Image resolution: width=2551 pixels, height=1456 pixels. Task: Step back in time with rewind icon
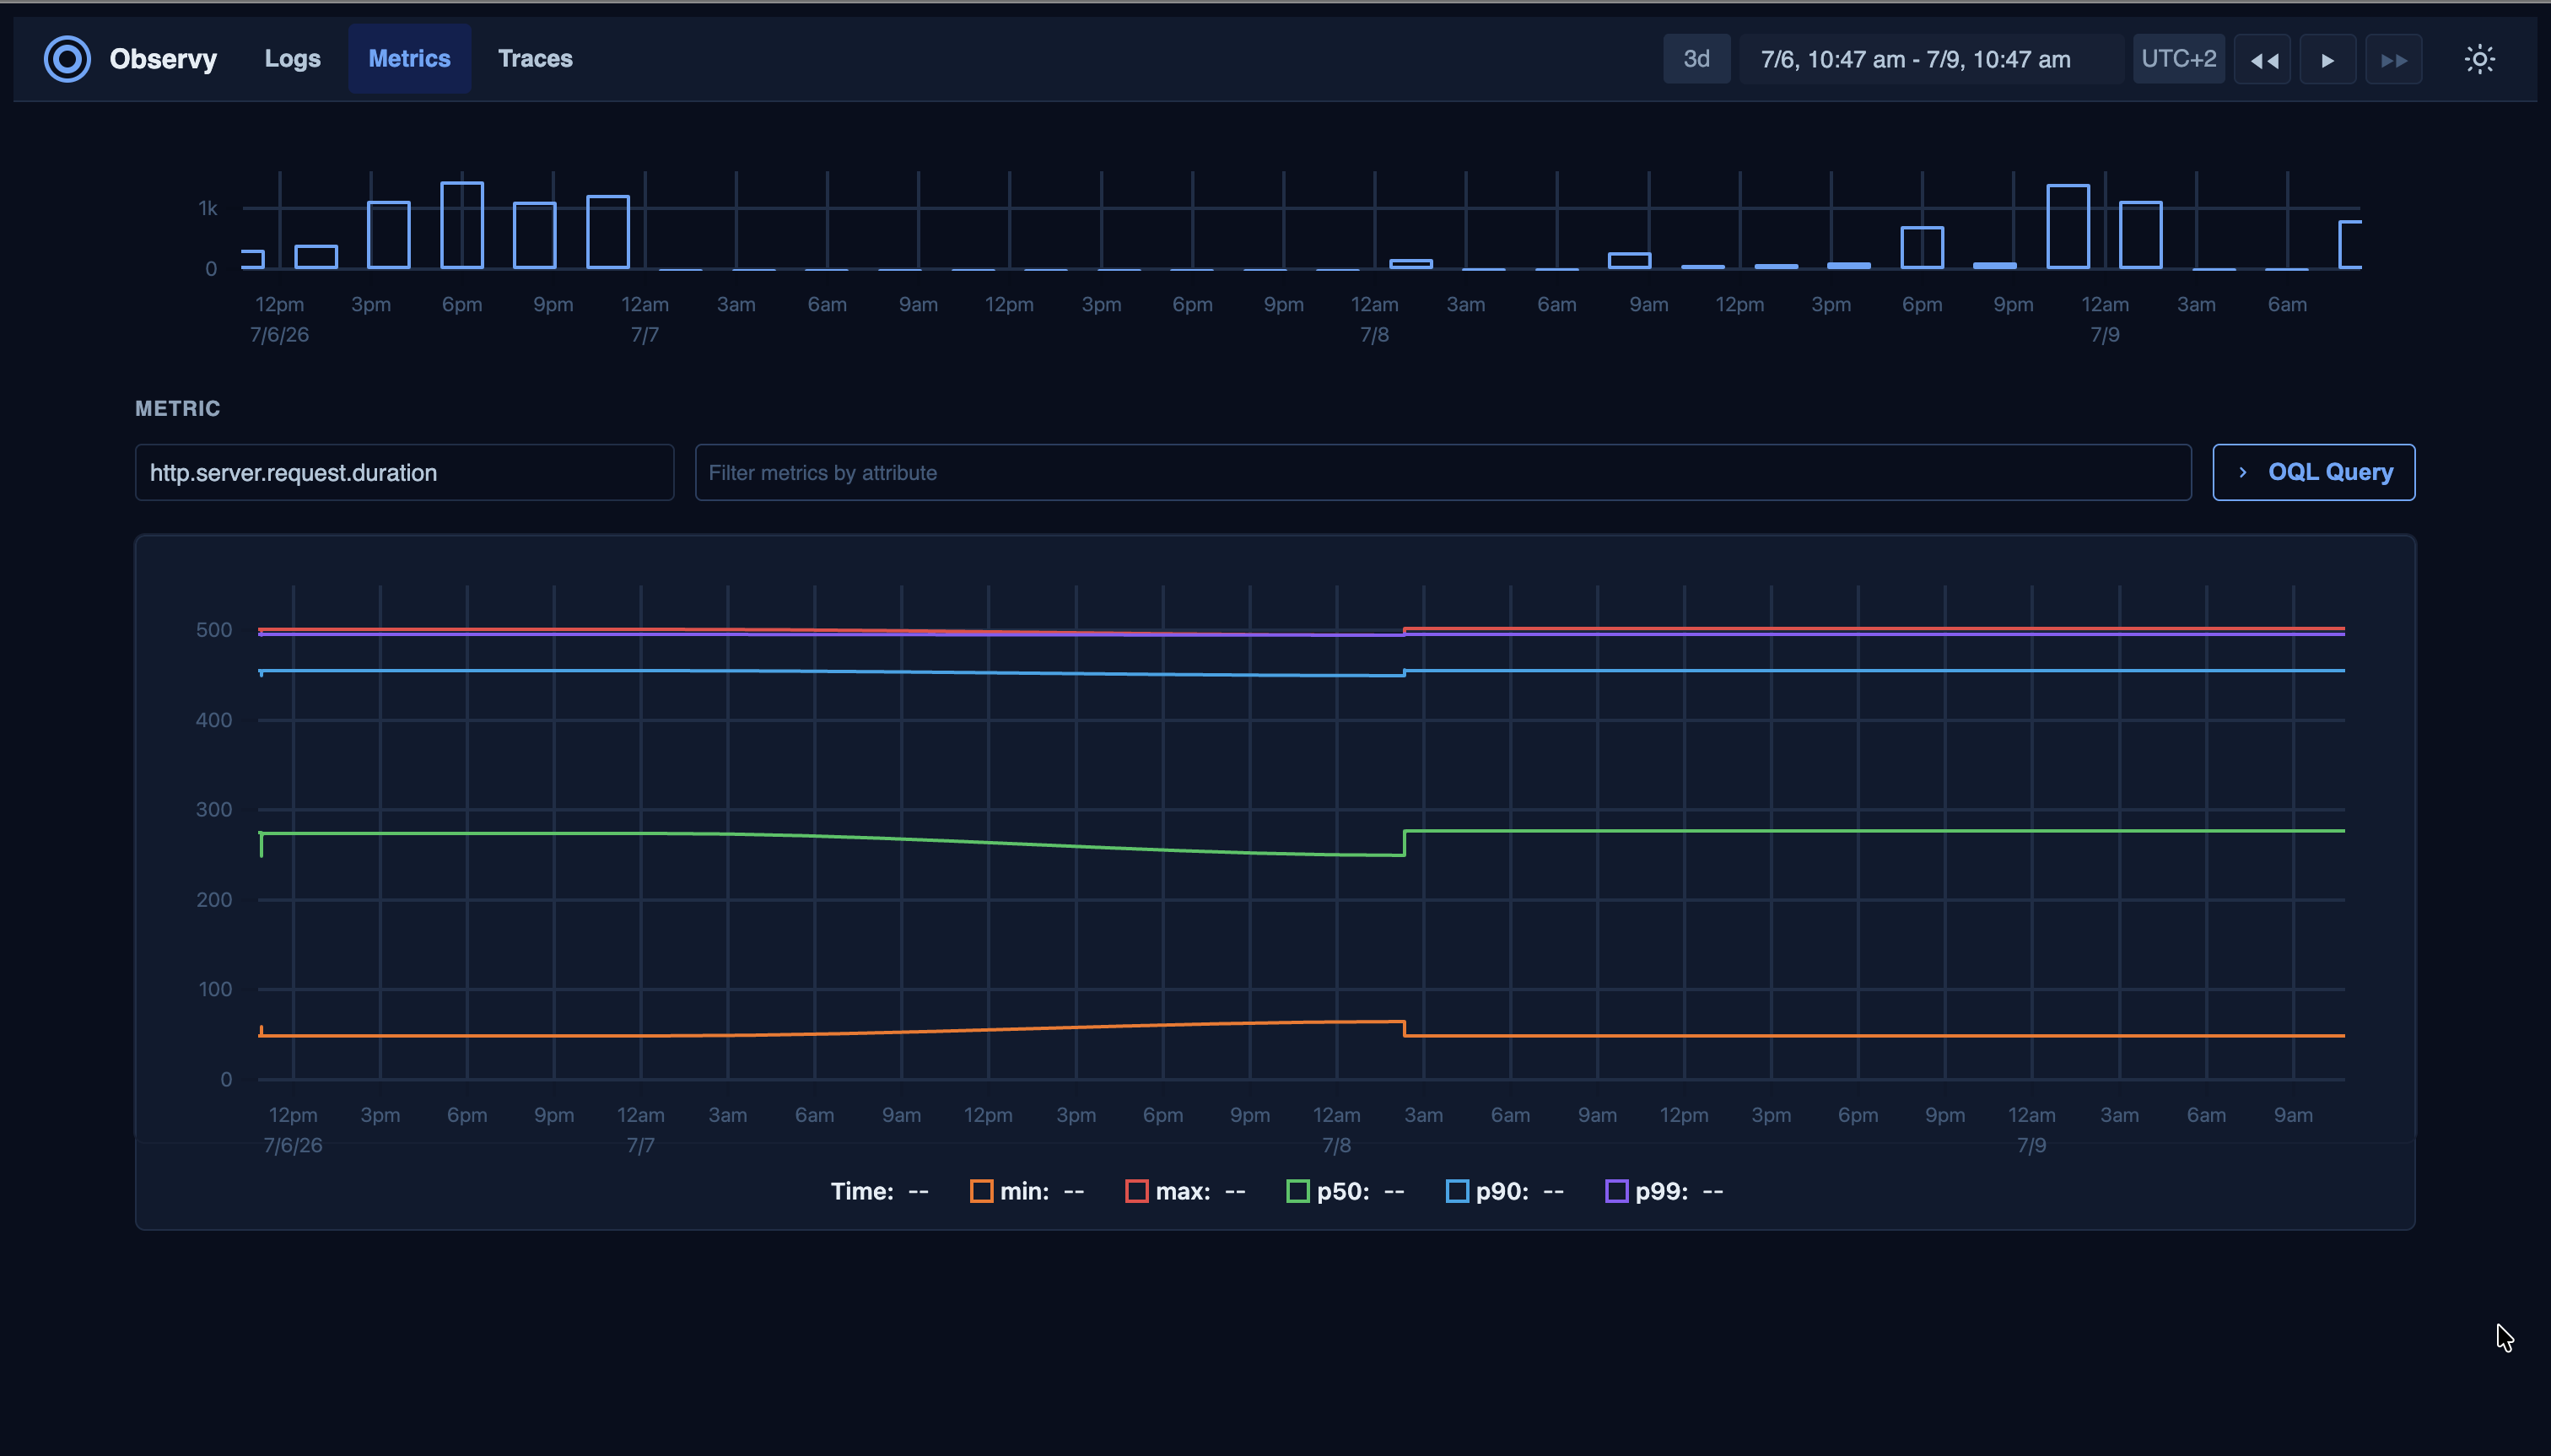[x=2262, y=59]
